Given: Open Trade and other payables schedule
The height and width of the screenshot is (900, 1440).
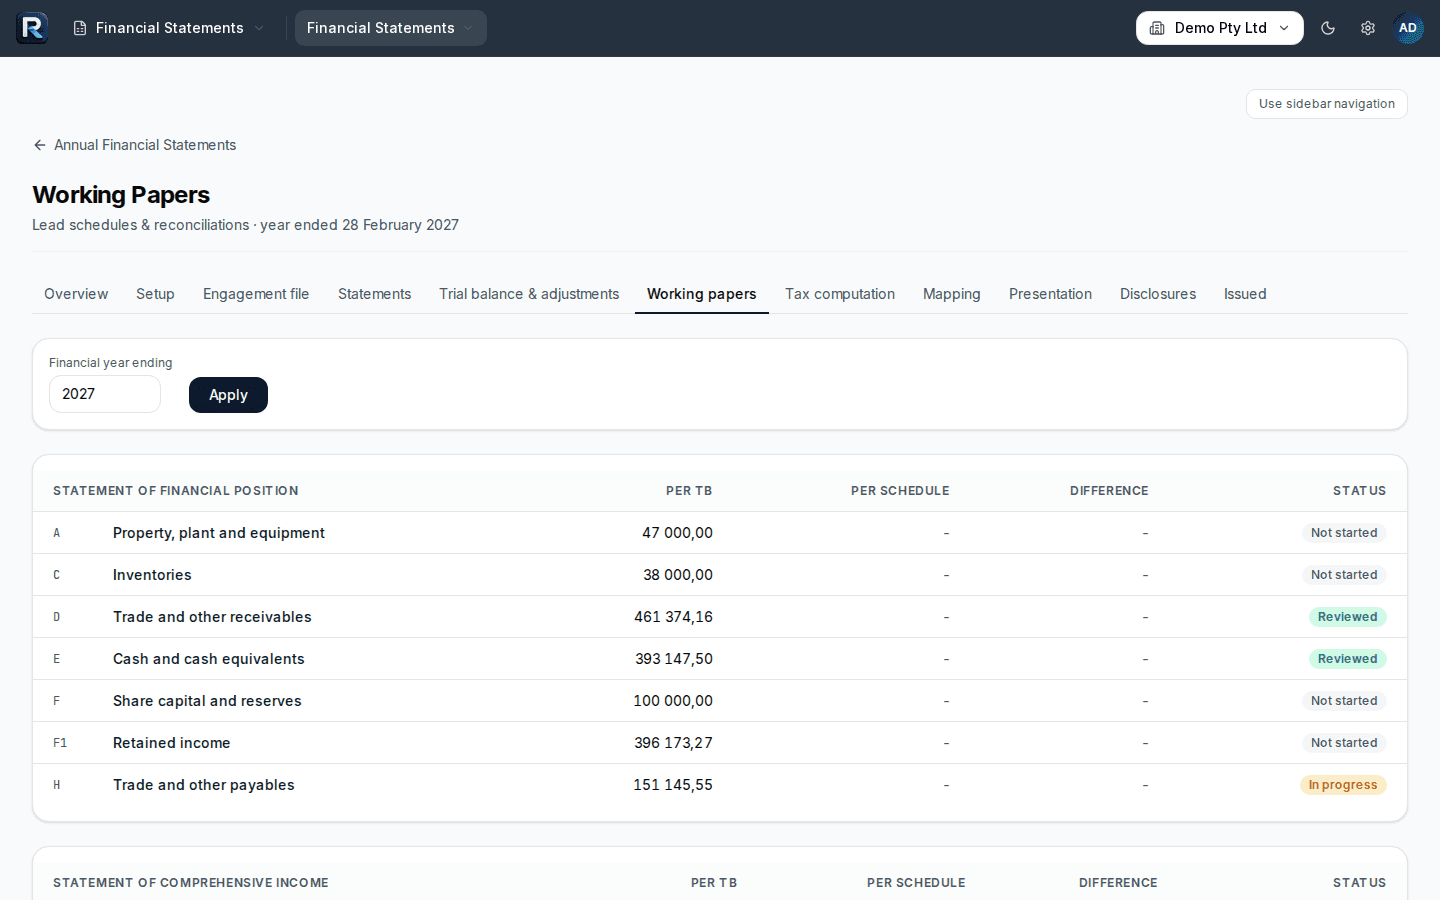Looking at the screenshot, I should pos(204,785).
